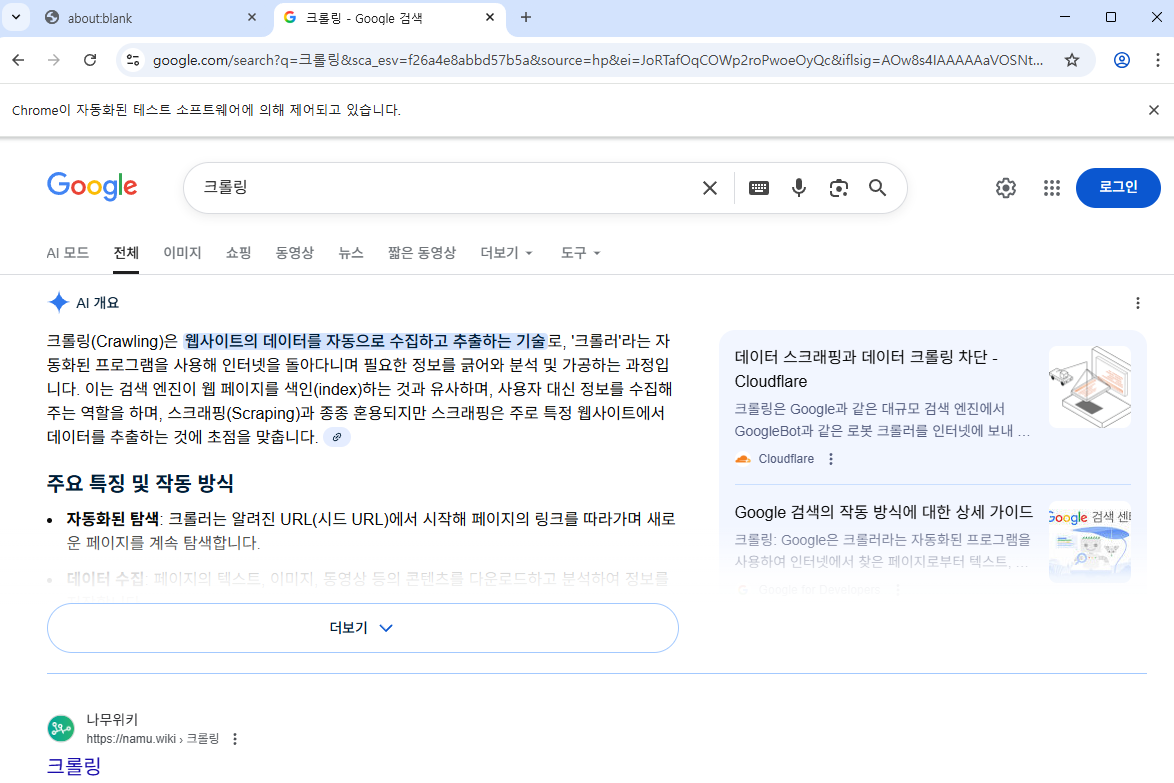The height and width of the screenshot is (783, 1174).
Task: Reload the current page
Action: (90, 60)
